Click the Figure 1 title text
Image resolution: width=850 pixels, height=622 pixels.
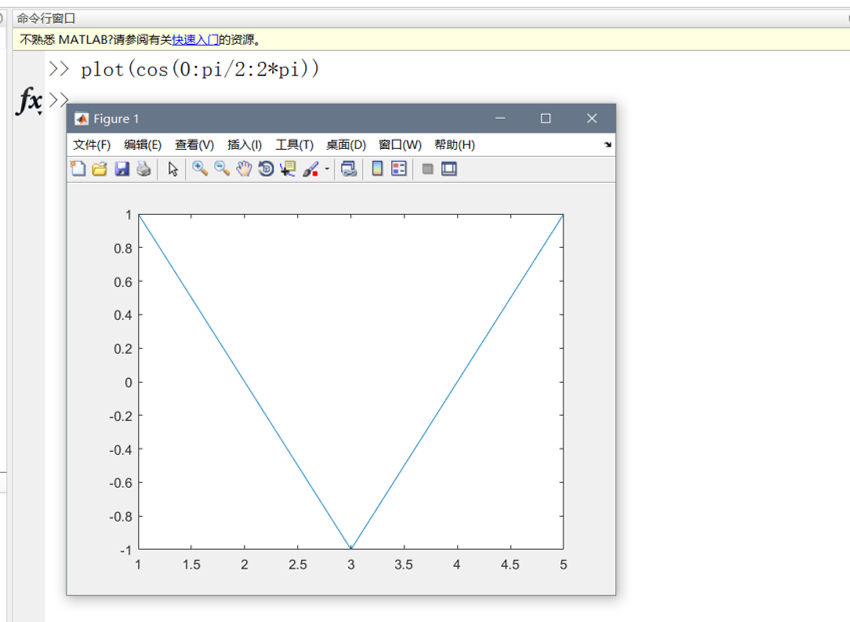pos(116,119)
